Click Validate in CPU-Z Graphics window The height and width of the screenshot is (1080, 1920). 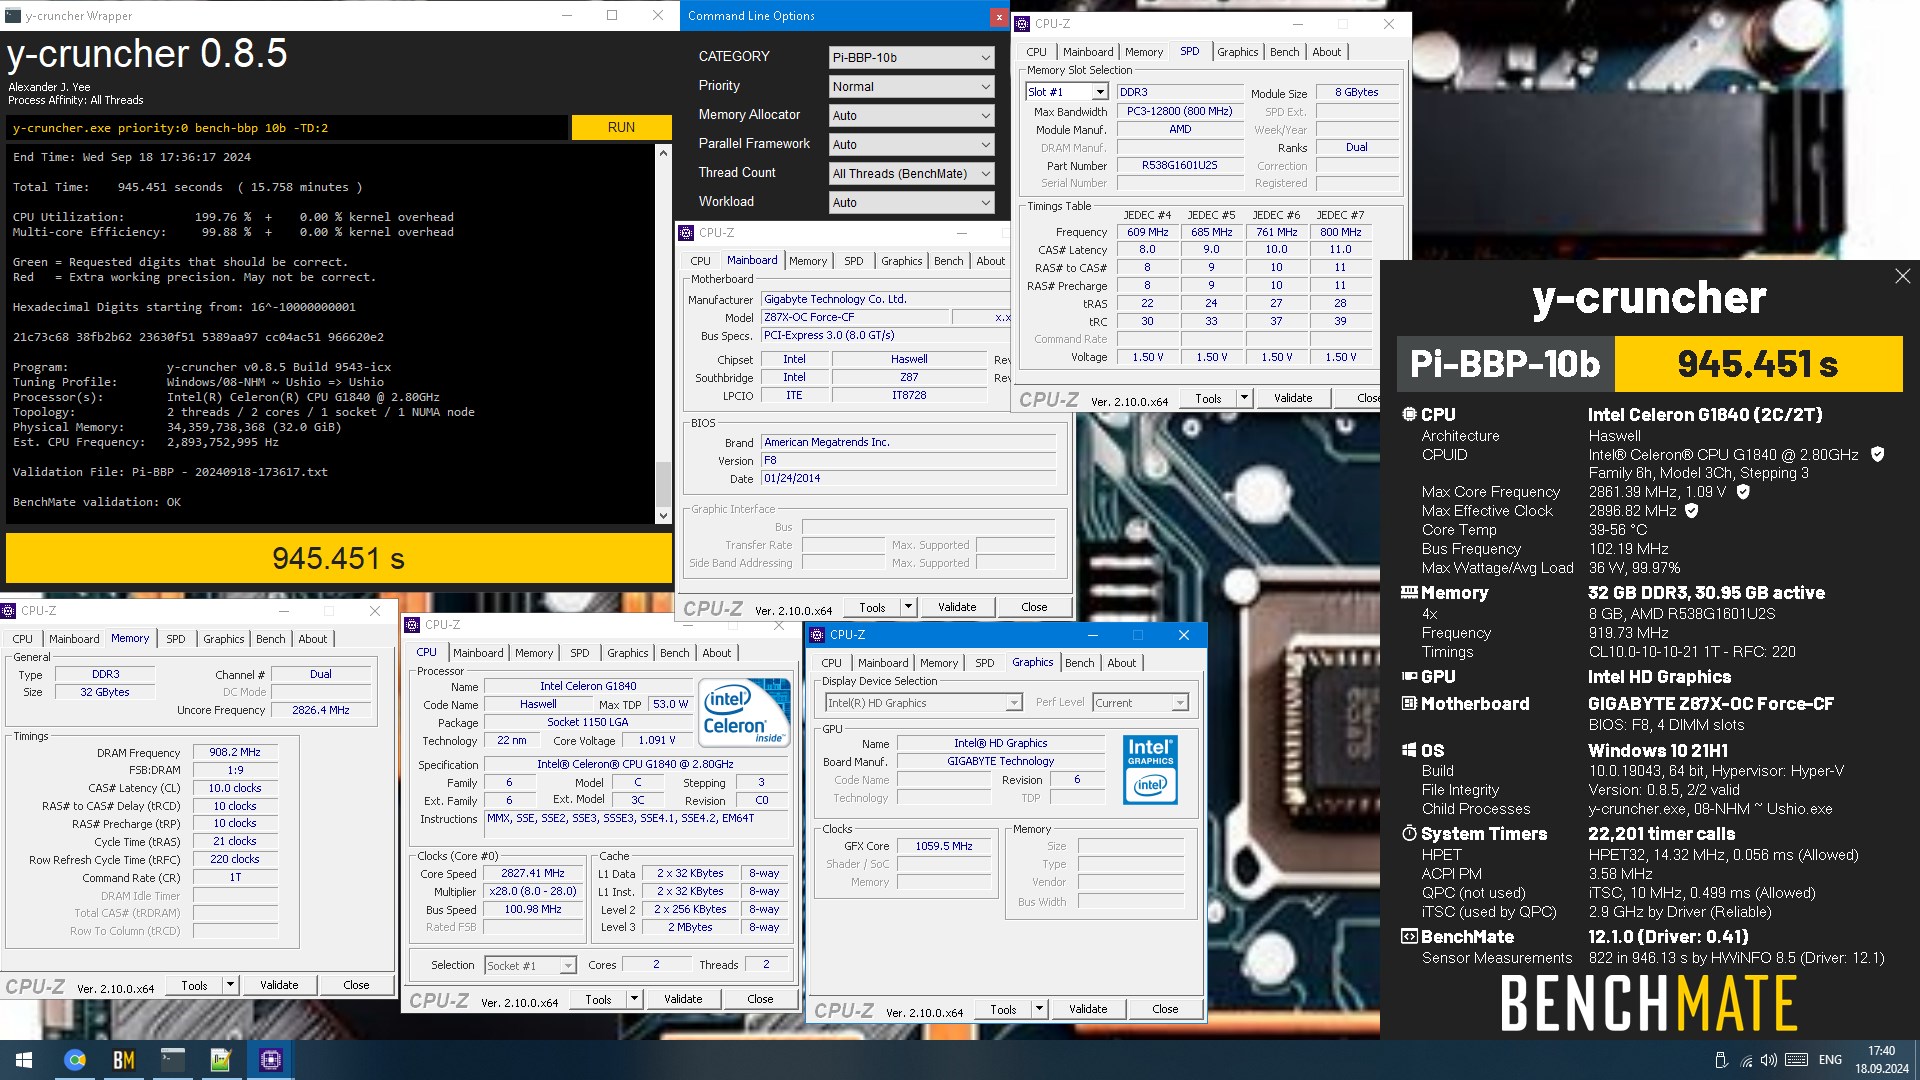click(x=1087, y=1009)
